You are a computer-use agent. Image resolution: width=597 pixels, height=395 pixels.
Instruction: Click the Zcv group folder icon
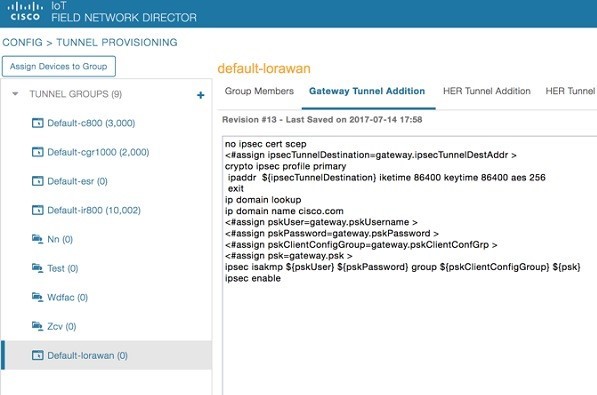[x=37, y=326]
